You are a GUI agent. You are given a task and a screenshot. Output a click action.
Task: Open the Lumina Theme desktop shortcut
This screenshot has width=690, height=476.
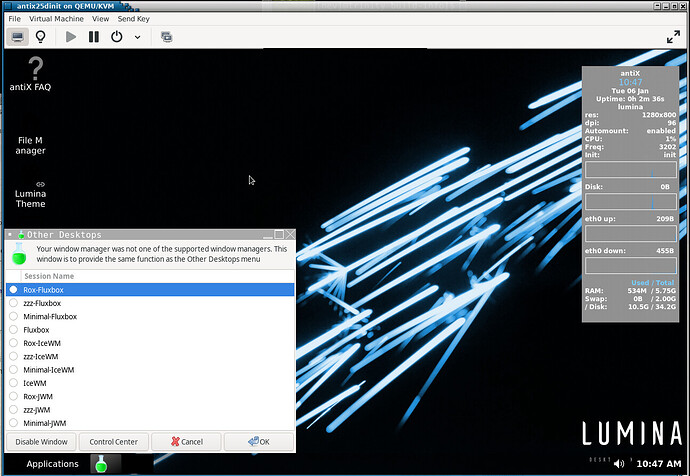point(31,193)
